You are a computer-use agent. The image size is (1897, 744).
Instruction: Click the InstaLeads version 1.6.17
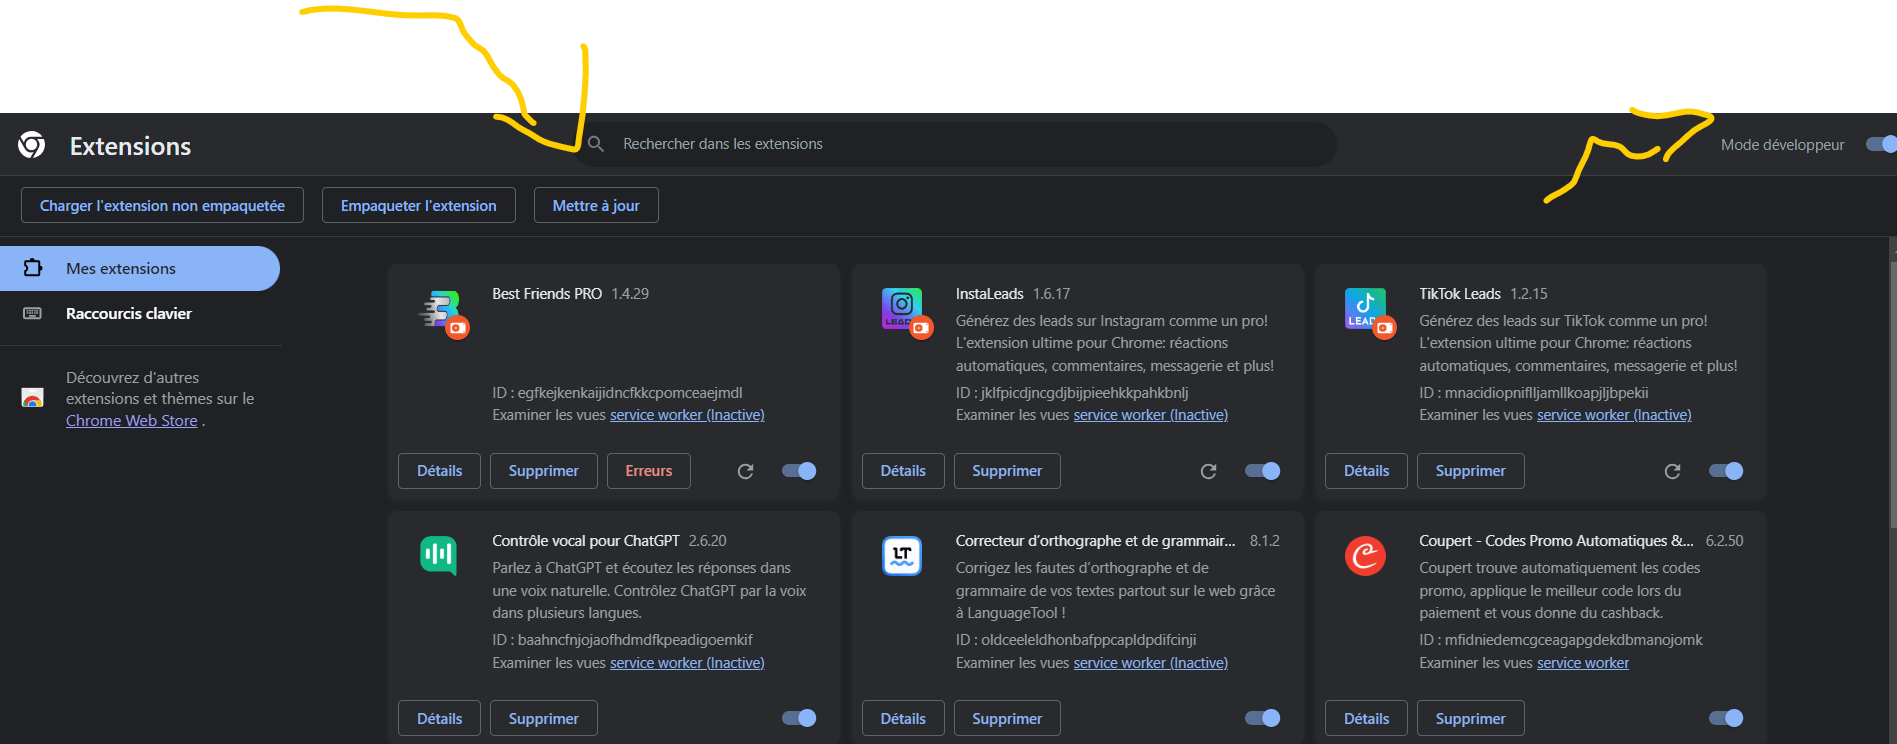pyautogui.click(x=1051, y=294)
